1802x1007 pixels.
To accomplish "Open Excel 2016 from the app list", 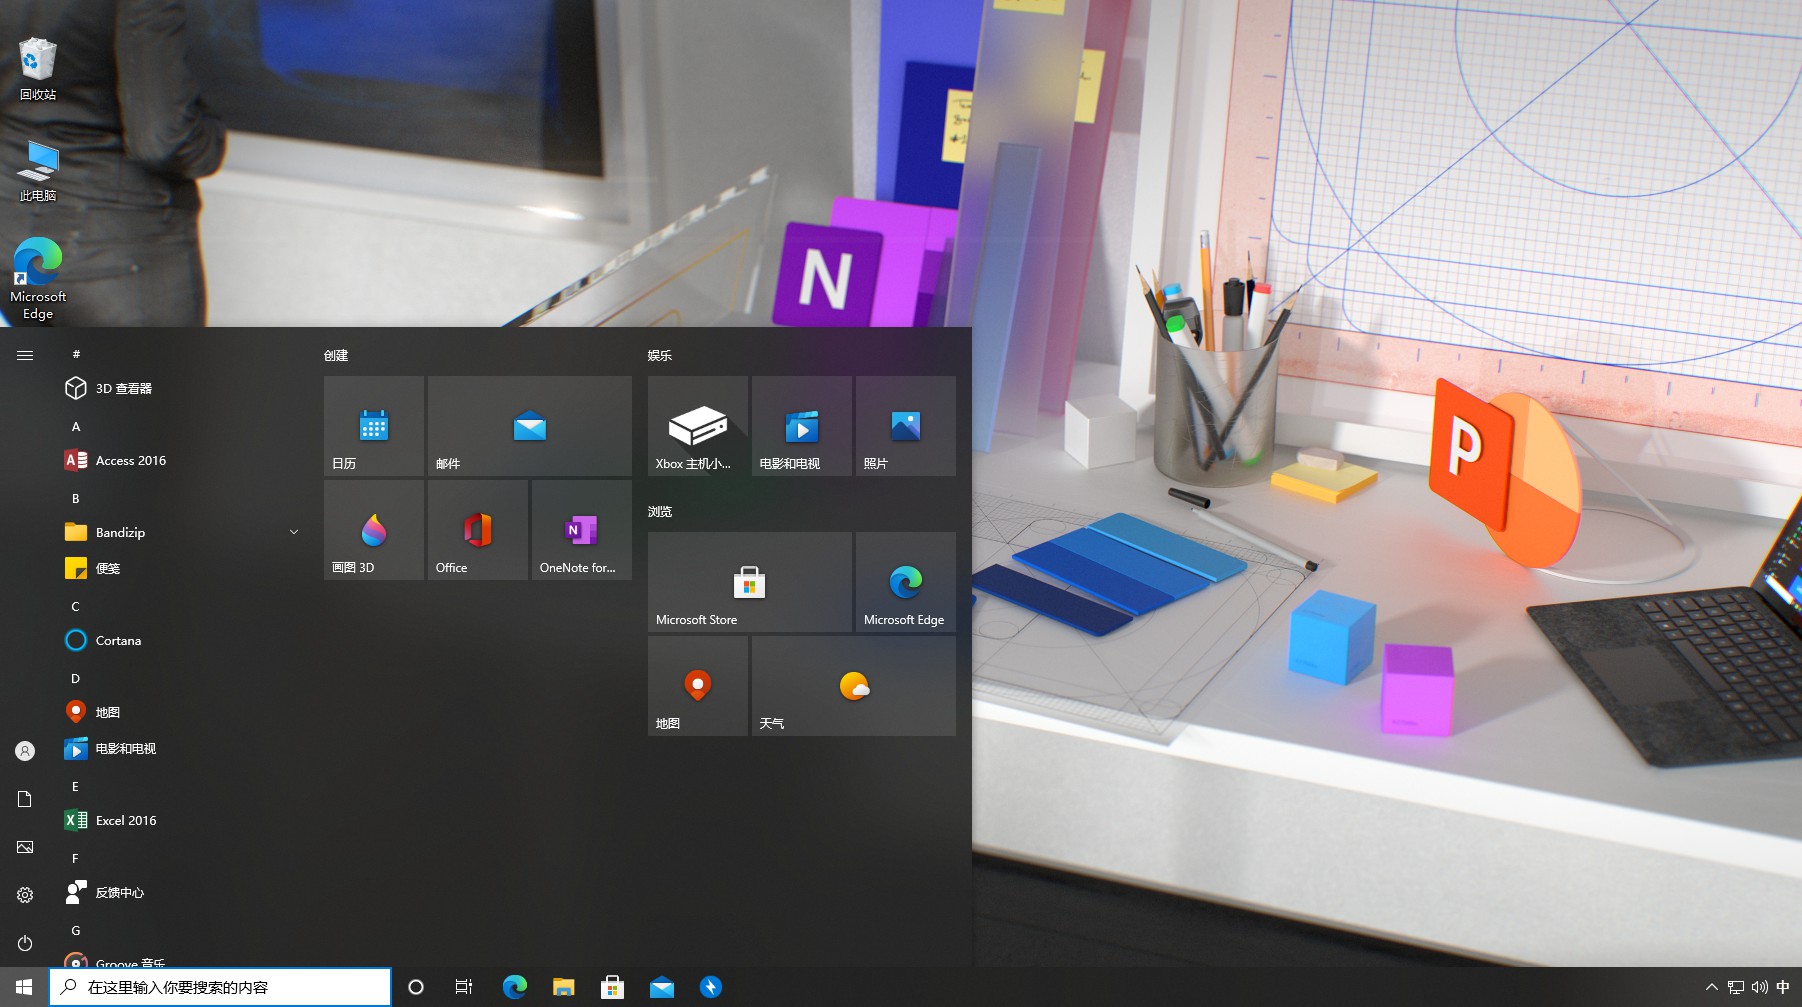I will pyautogui.click(x=124, y=820).
